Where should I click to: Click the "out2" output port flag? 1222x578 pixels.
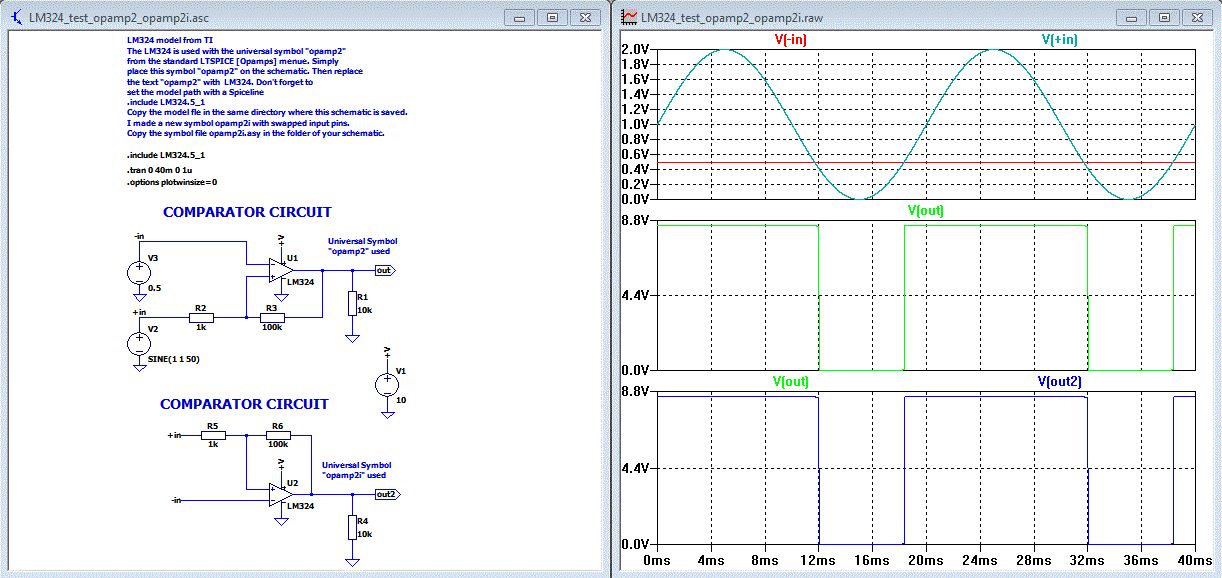(387, 493)
